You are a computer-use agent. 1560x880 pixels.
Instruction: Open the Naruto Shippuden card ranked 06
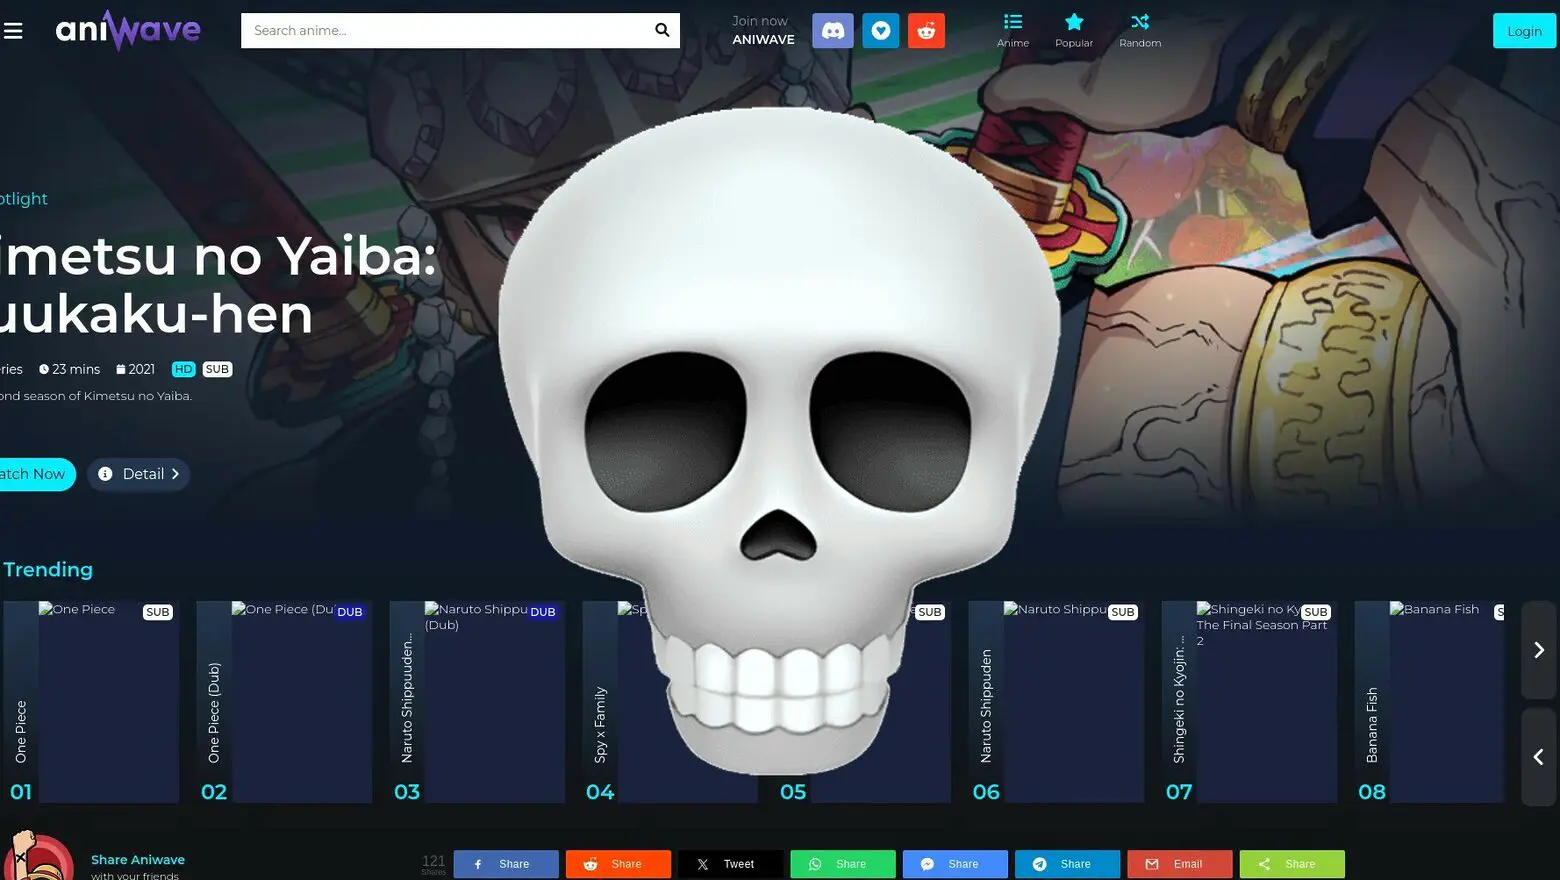(1056, 701)
